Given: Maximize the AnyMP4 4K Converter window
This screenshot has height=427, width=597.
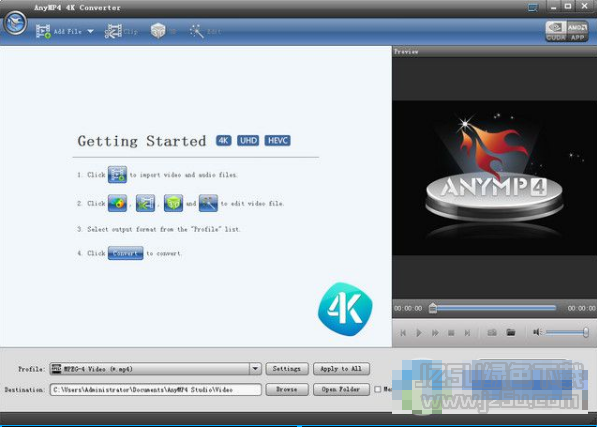Looking at the screenshot, I should 568,6.
